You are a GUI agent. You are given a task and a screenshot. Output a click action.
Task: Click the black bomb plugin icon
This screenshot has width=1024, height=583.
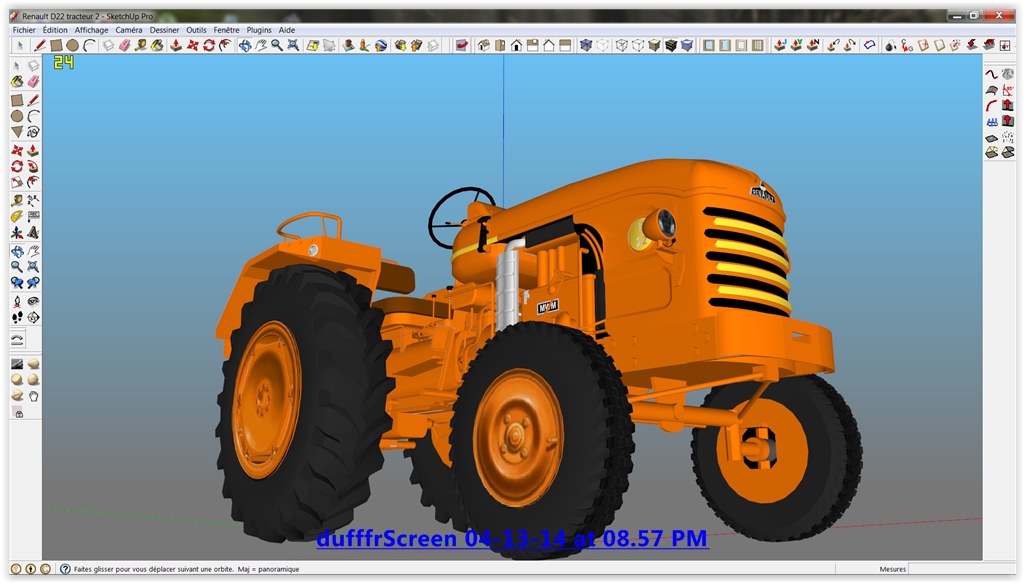pyautogui.click(x=890, y=45)
